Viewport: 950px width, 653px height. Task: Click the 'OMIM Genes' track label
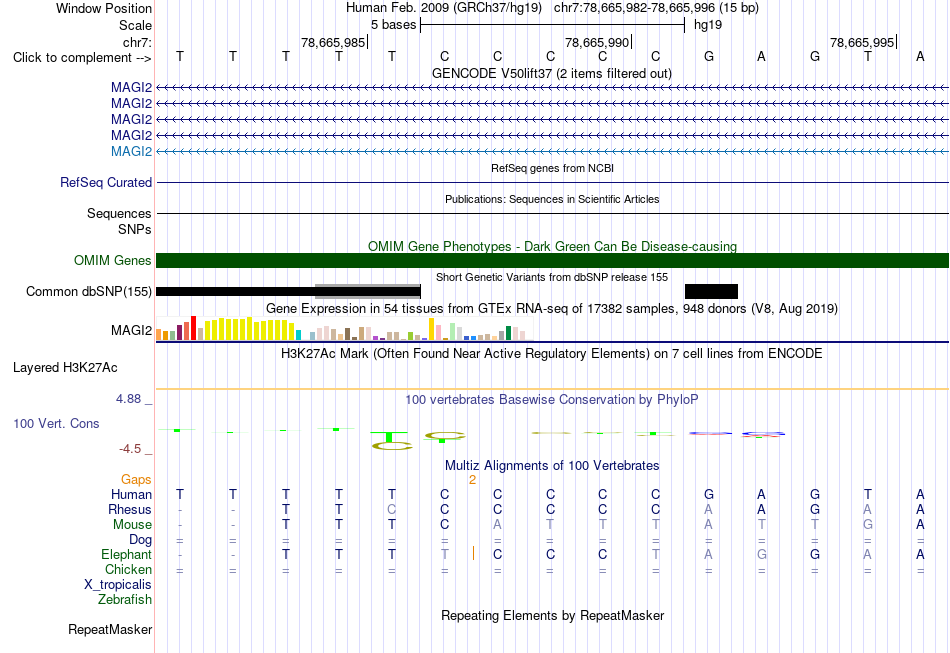pyautogui.click(x=113, y=260)
